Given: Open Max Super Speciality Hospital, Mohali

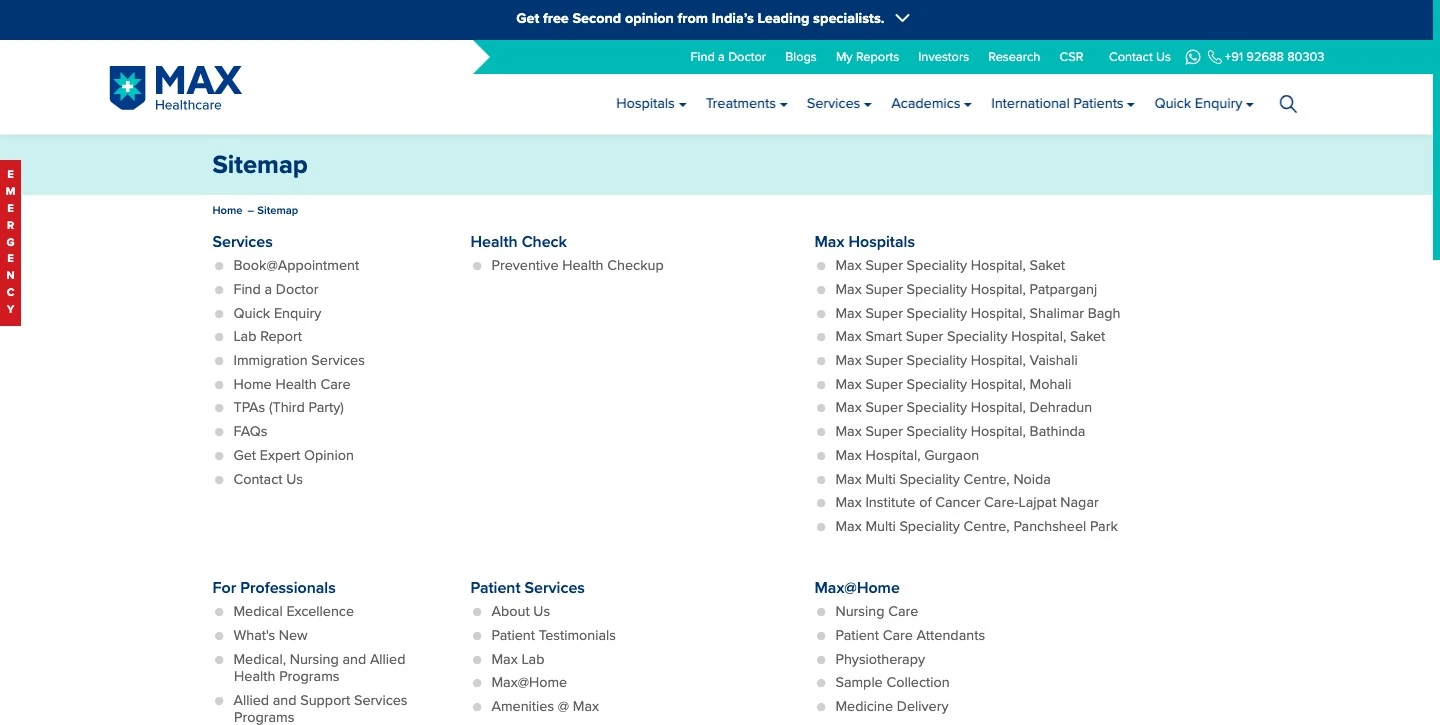Looking at the screenshot, I should click(x=953, y=385).
